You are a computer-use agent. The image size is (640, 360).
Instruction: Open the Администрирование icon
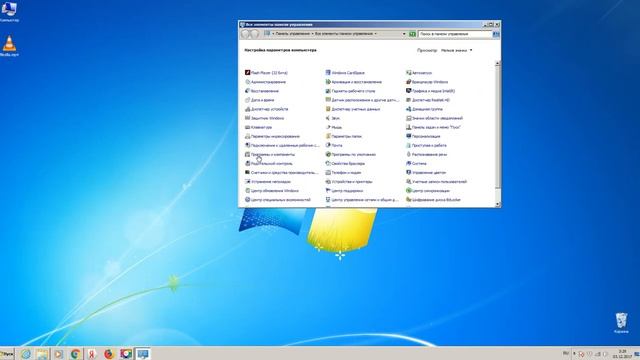coord(247,82)
